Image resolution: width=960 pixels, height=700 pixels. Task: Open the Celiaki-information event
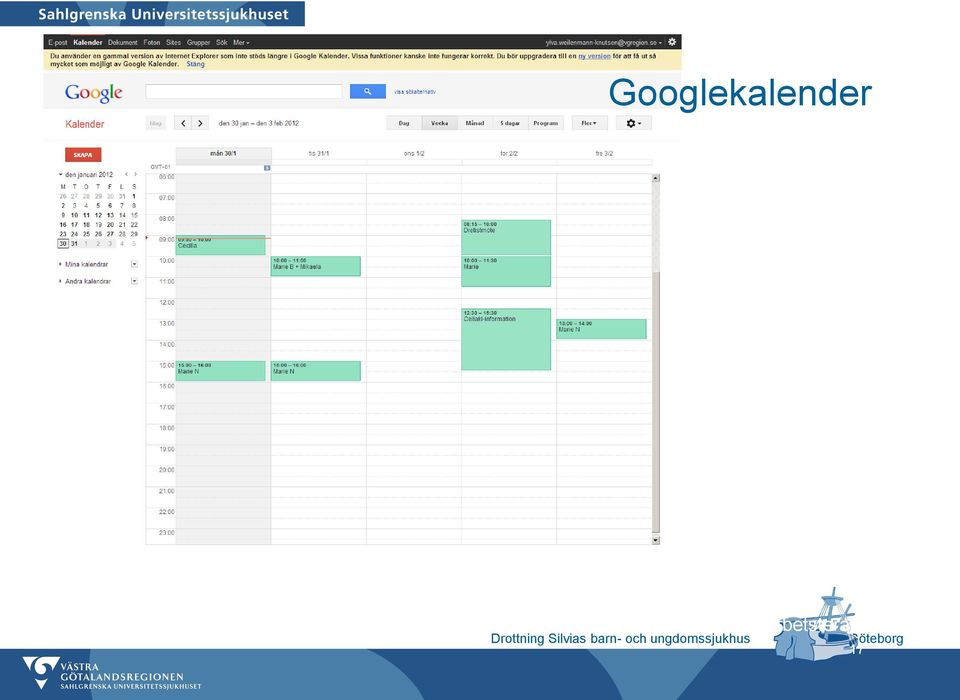[x=506, y=339]
